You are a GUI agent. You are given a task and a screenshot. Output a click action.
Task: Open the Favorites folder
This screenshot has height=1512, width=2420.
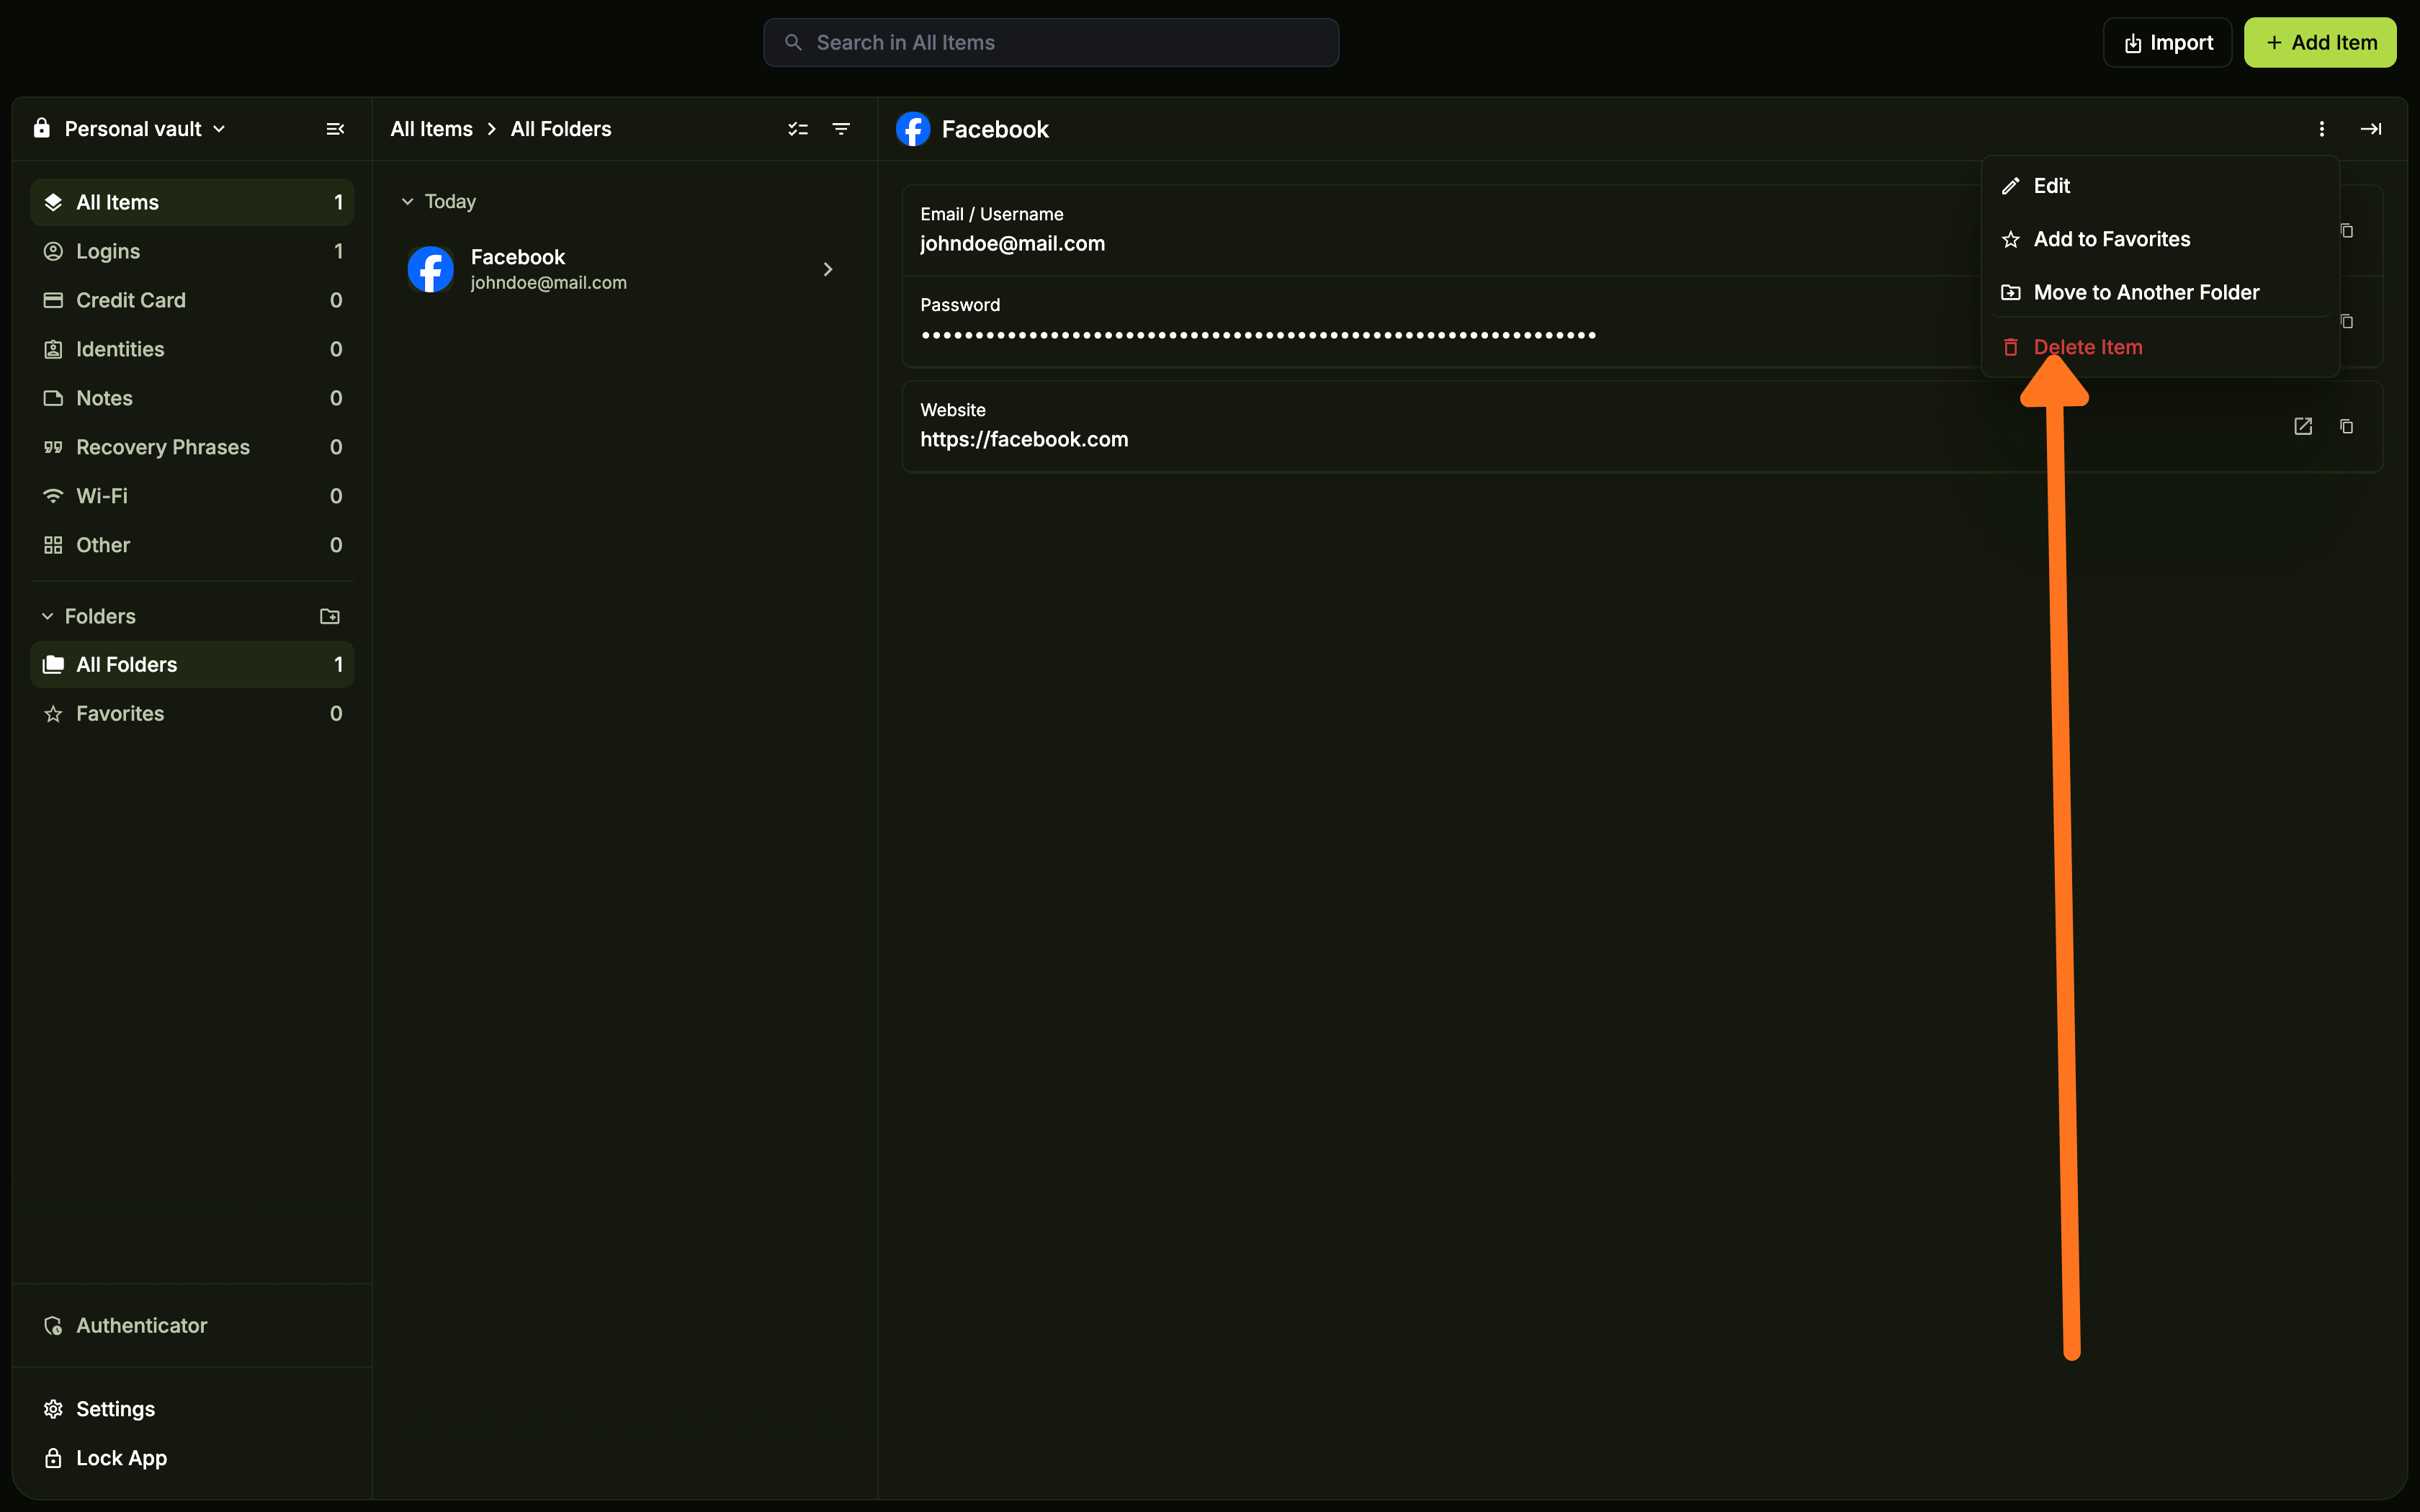pyautogui.click(x=192, y=713)
